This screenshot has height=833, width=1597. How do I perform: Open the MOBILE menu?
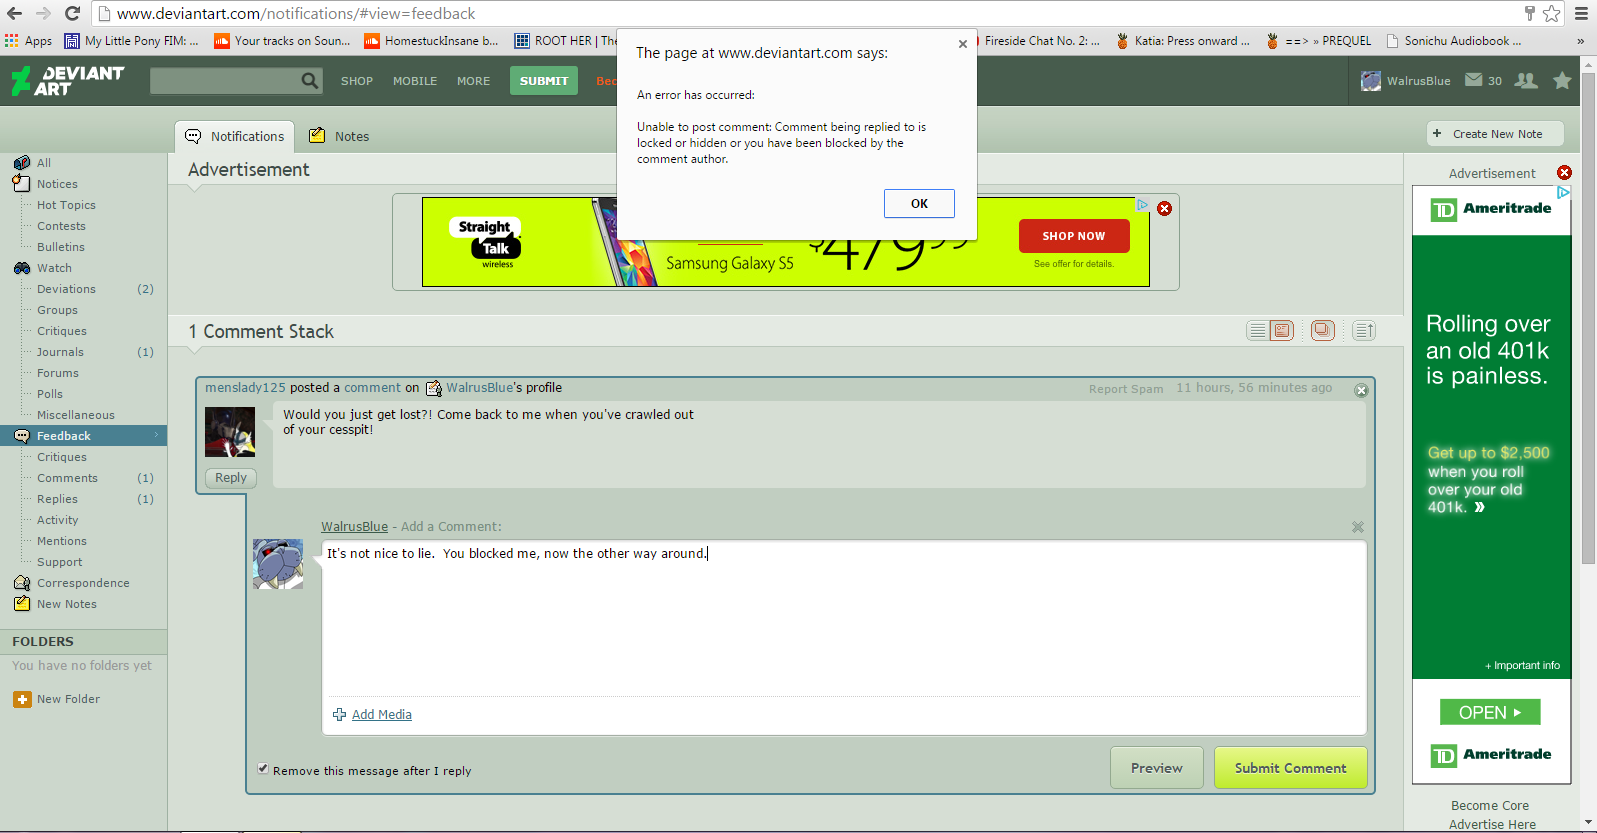pyautogui.click(x=415, y=81)
